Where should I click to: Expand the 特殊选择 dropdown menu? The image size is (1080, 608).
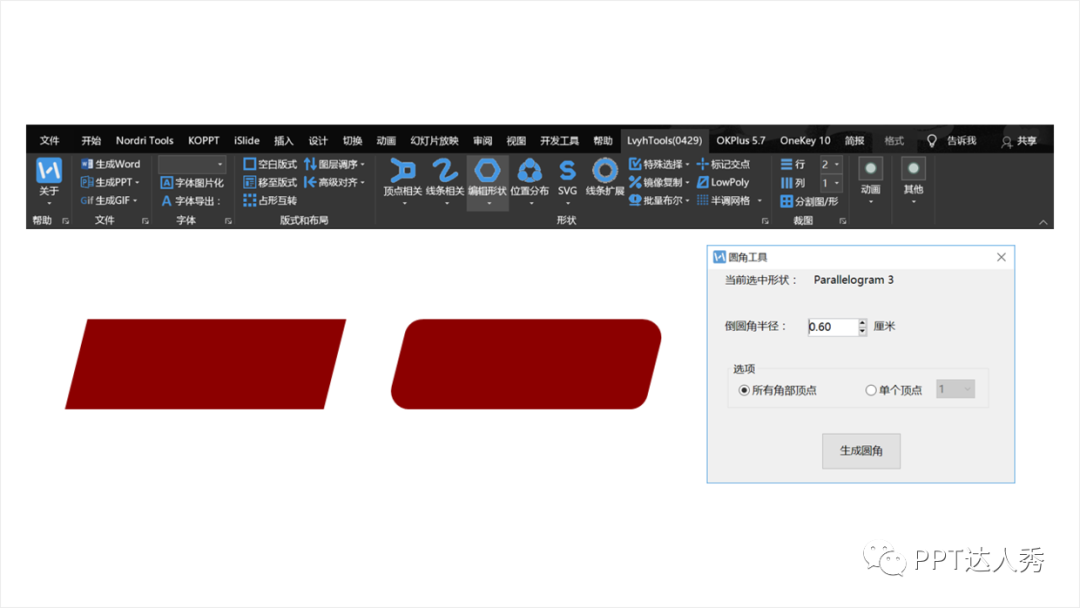pos(688,164)
